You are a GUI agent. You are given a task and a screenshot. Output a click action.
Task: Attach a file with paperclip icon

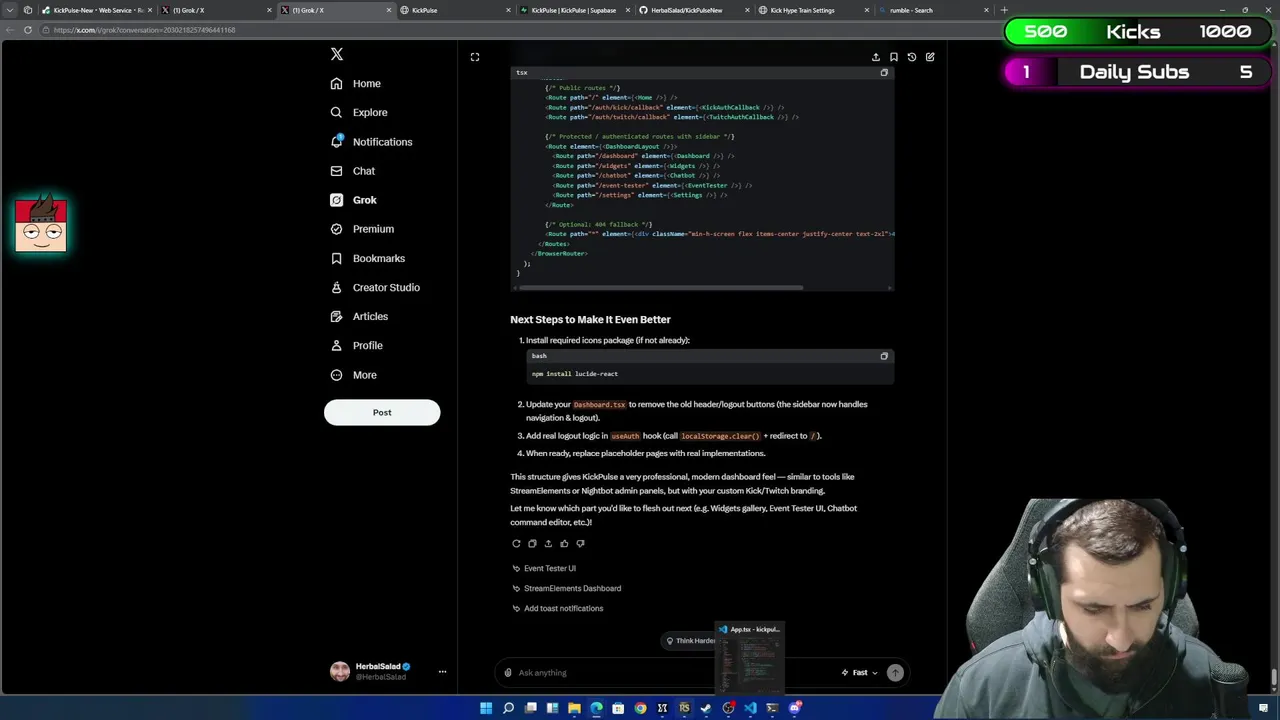click(508, 673)
